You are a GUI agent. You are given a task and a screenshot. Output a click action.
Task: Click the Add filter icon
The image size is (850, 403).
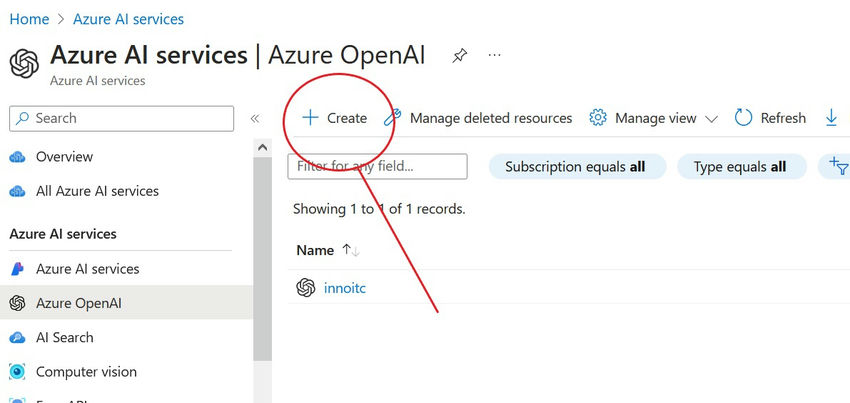point(835,167)
